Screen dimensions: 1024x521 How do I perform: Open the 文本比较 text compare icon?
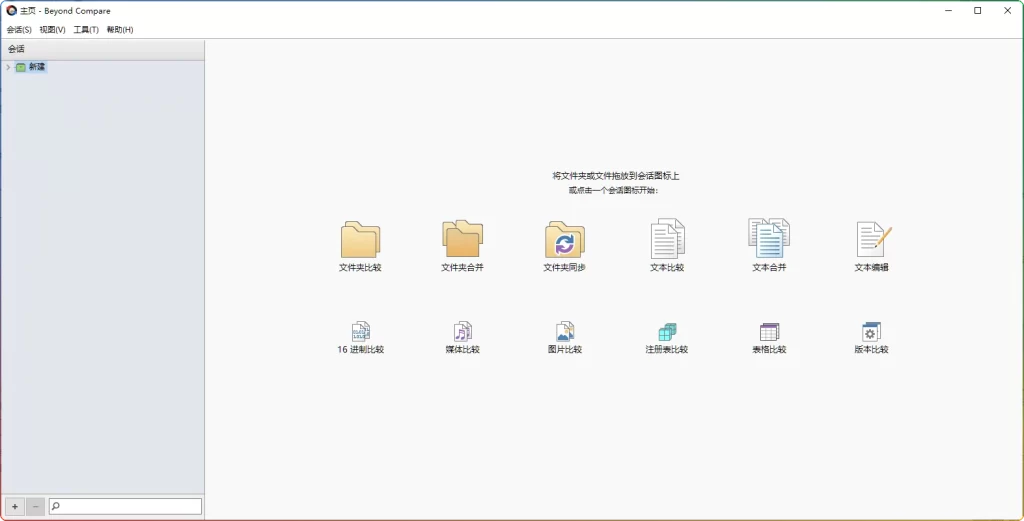667,238
